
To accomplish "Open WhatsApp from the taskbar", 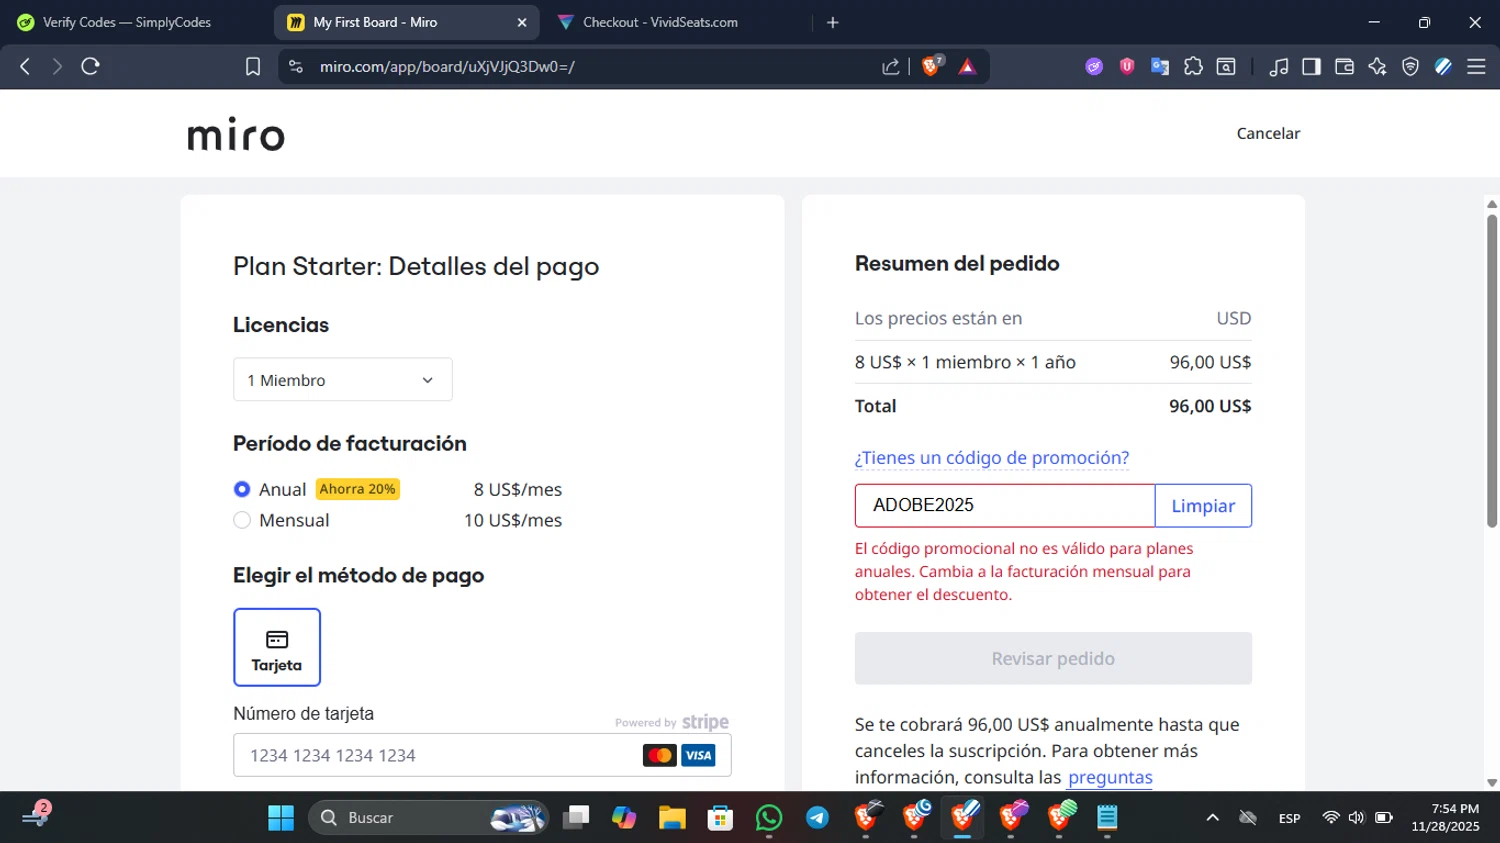I will tap(769, 818).
